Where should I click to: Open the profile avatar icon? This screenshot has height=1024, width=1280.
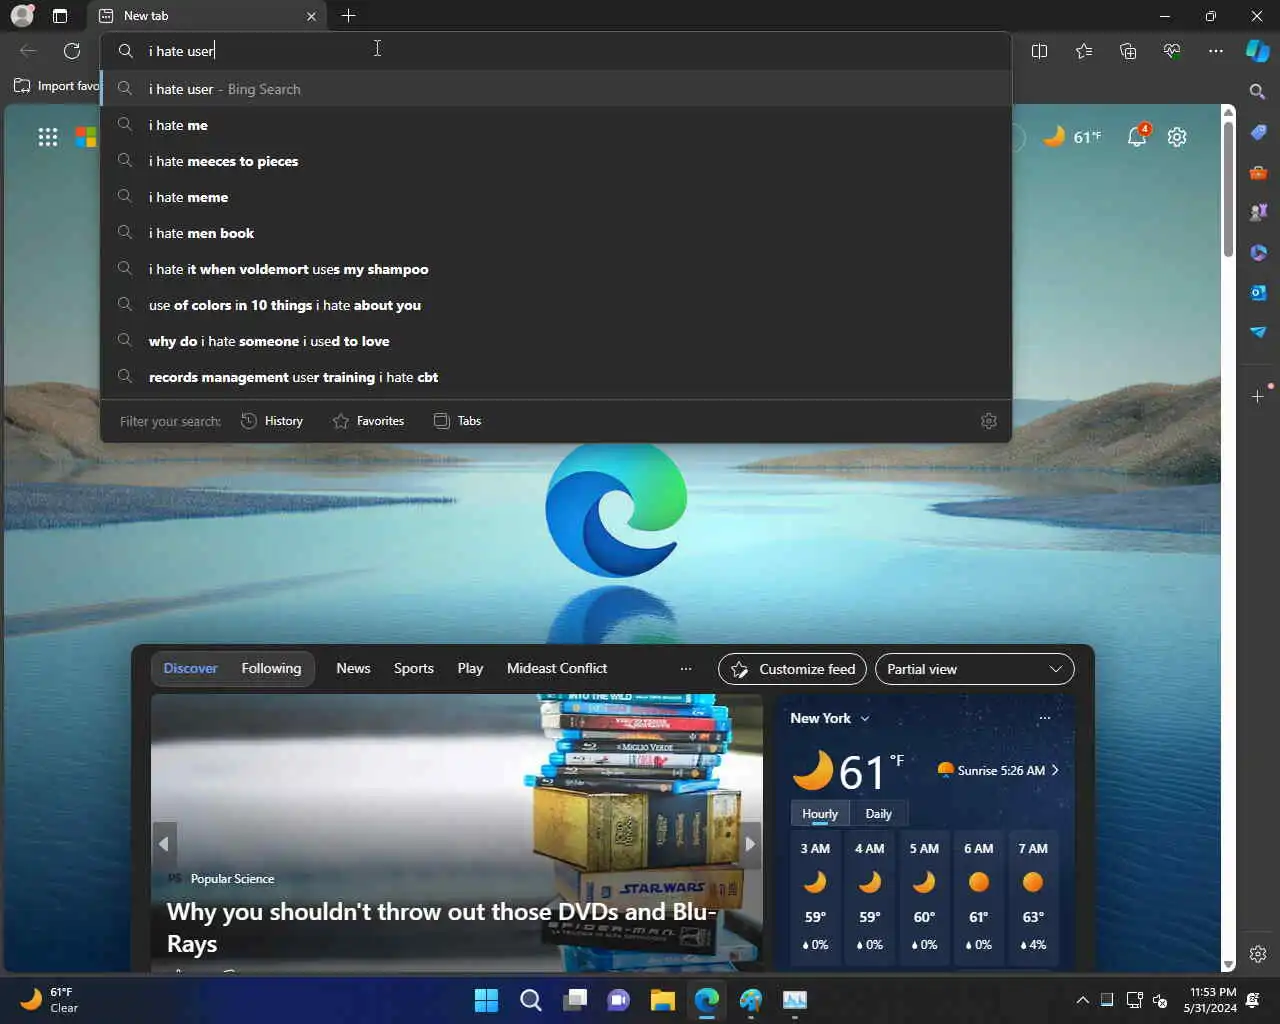(x=22, y=16)
